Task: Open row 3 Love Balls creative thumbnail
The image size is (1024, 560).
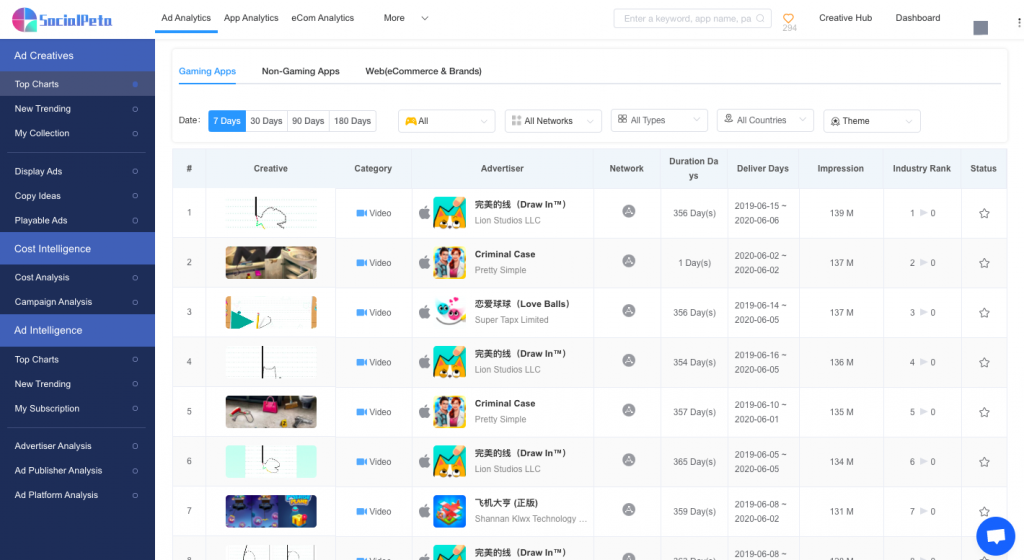Action: point(271,312)
